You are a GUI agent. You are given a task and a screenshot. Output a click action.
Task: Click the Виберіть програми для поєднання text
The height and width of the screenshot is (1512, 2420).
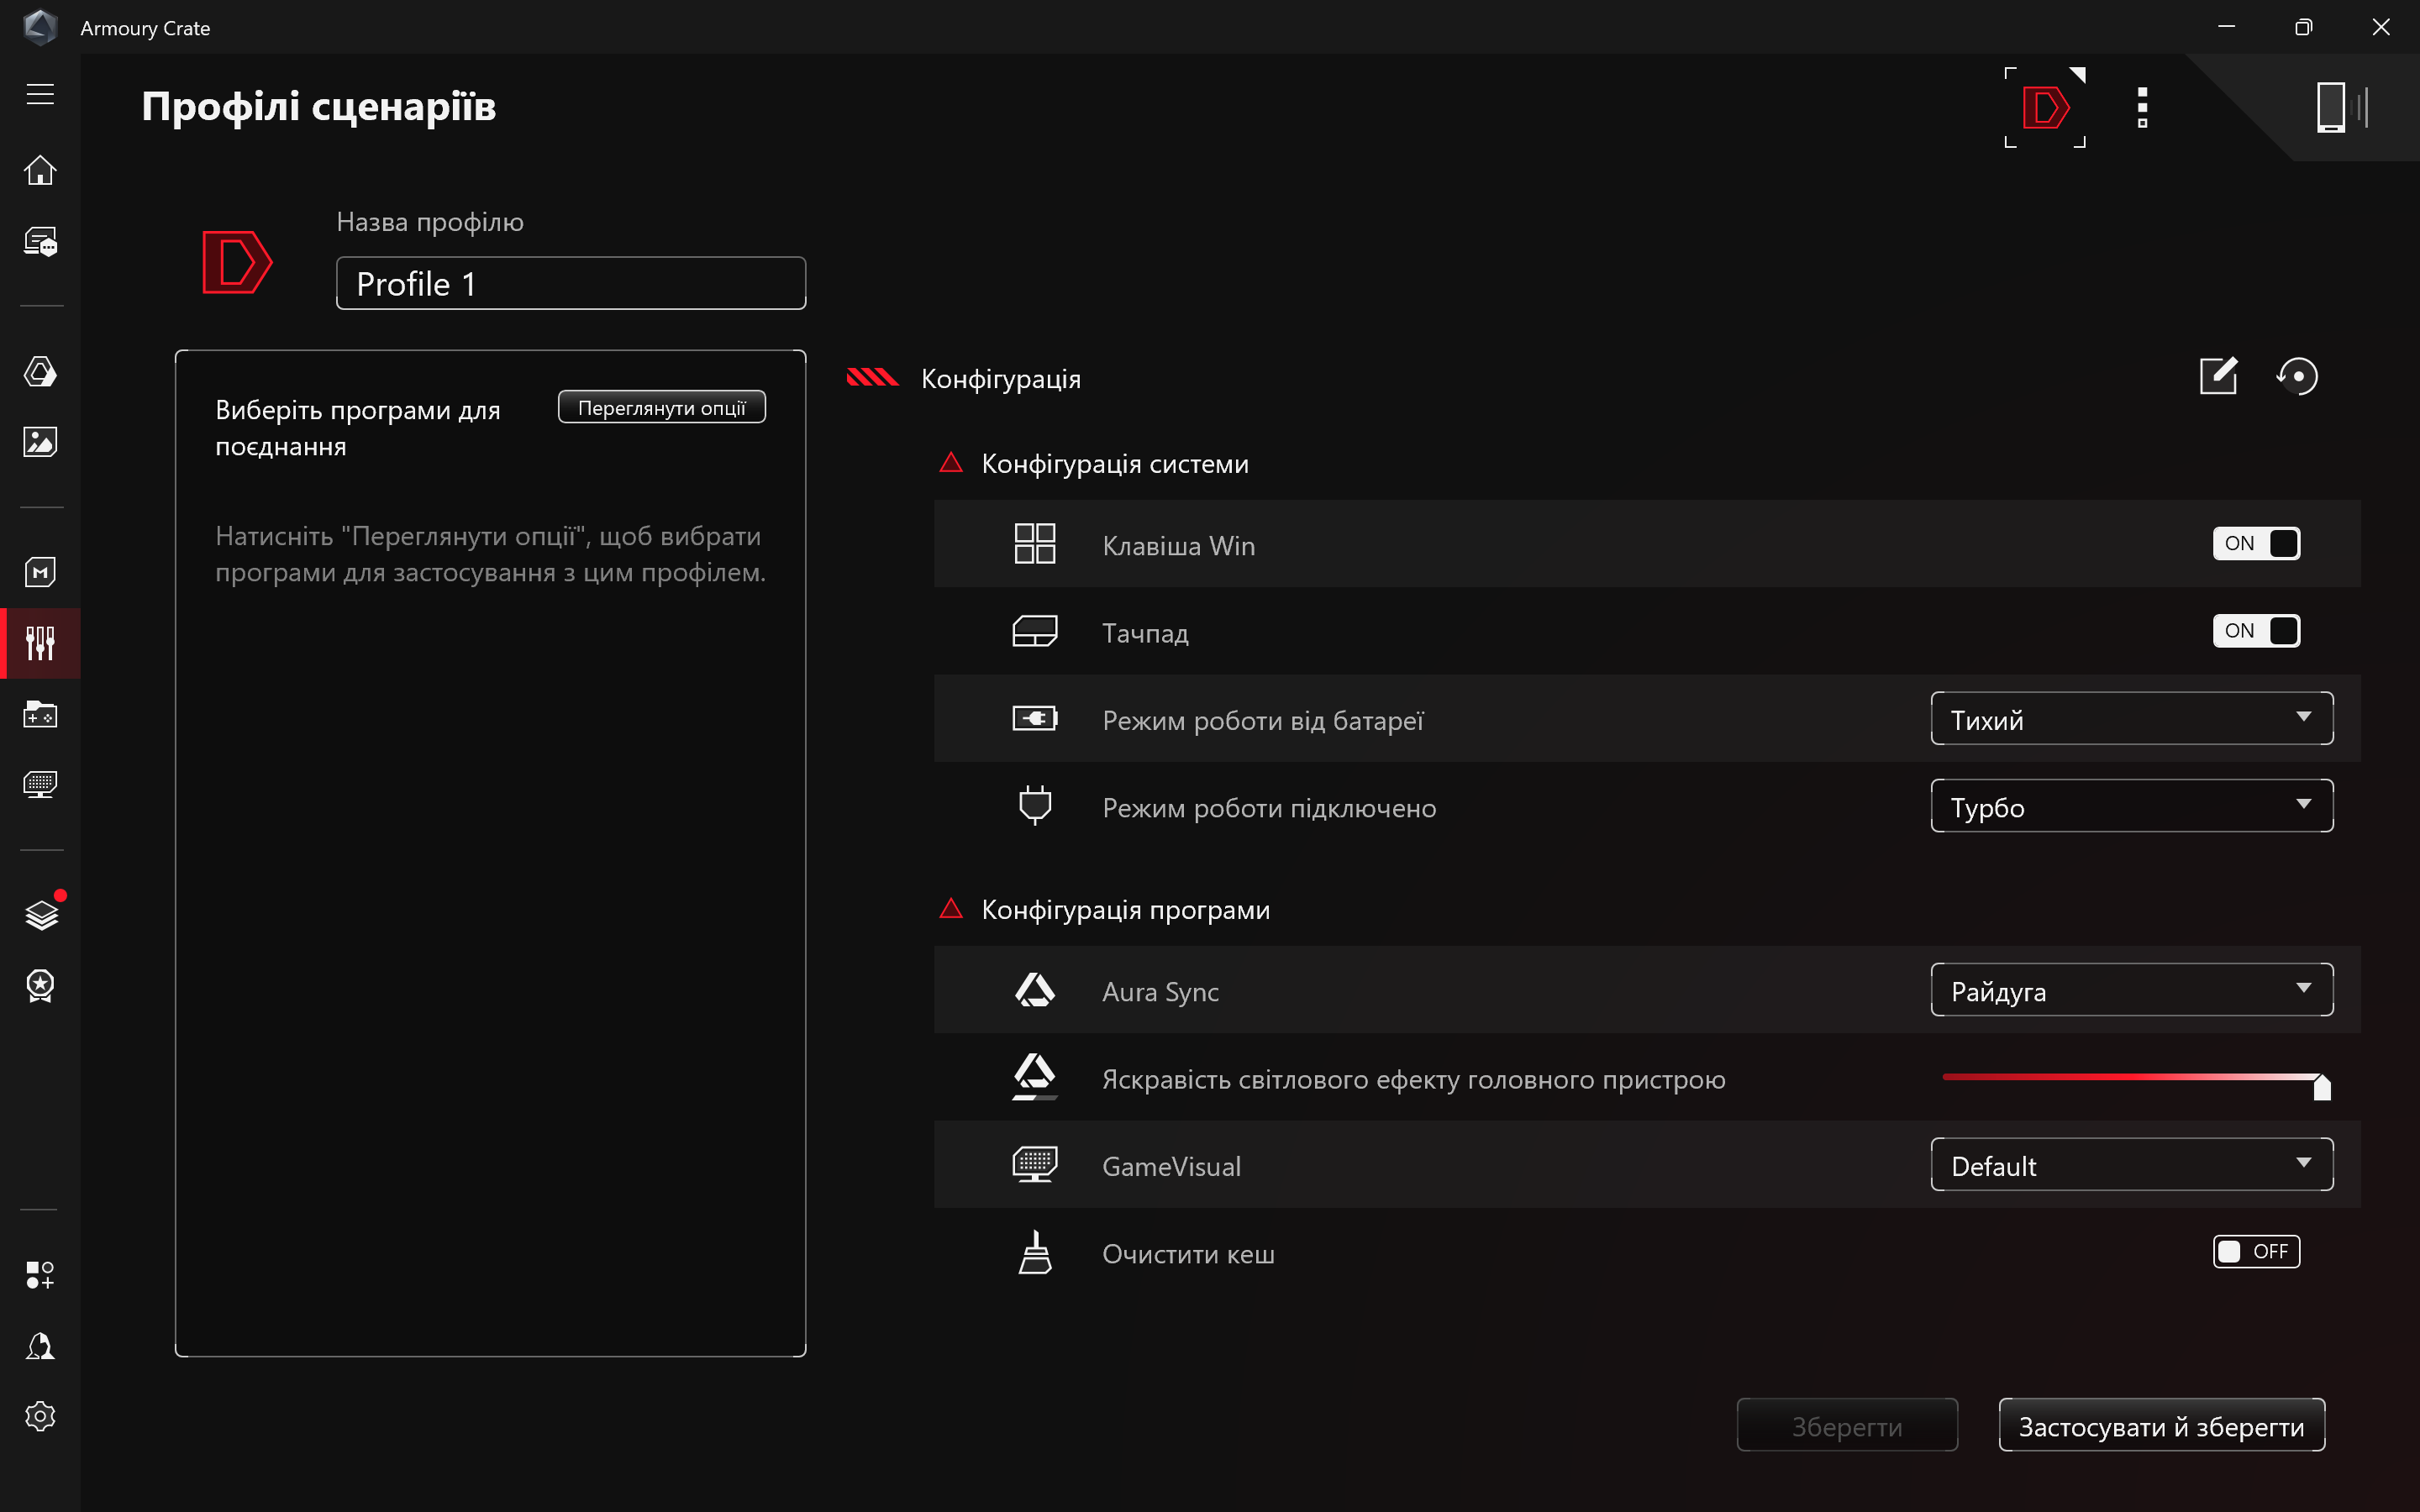(358, 428)
